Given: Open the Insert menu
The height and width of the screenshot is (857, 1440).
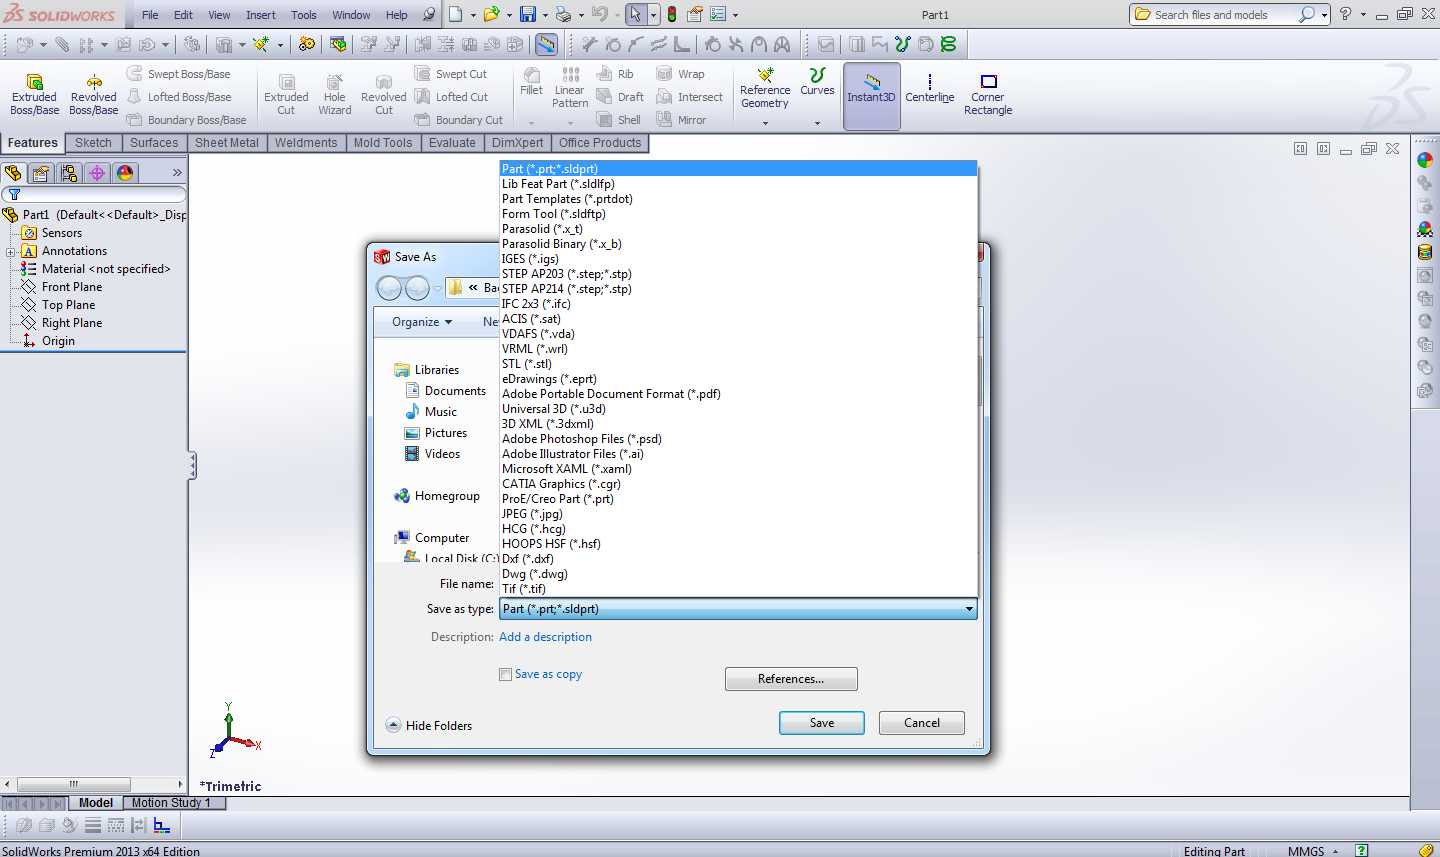Looking at the screenshot, I should click(x=261, y=15).
